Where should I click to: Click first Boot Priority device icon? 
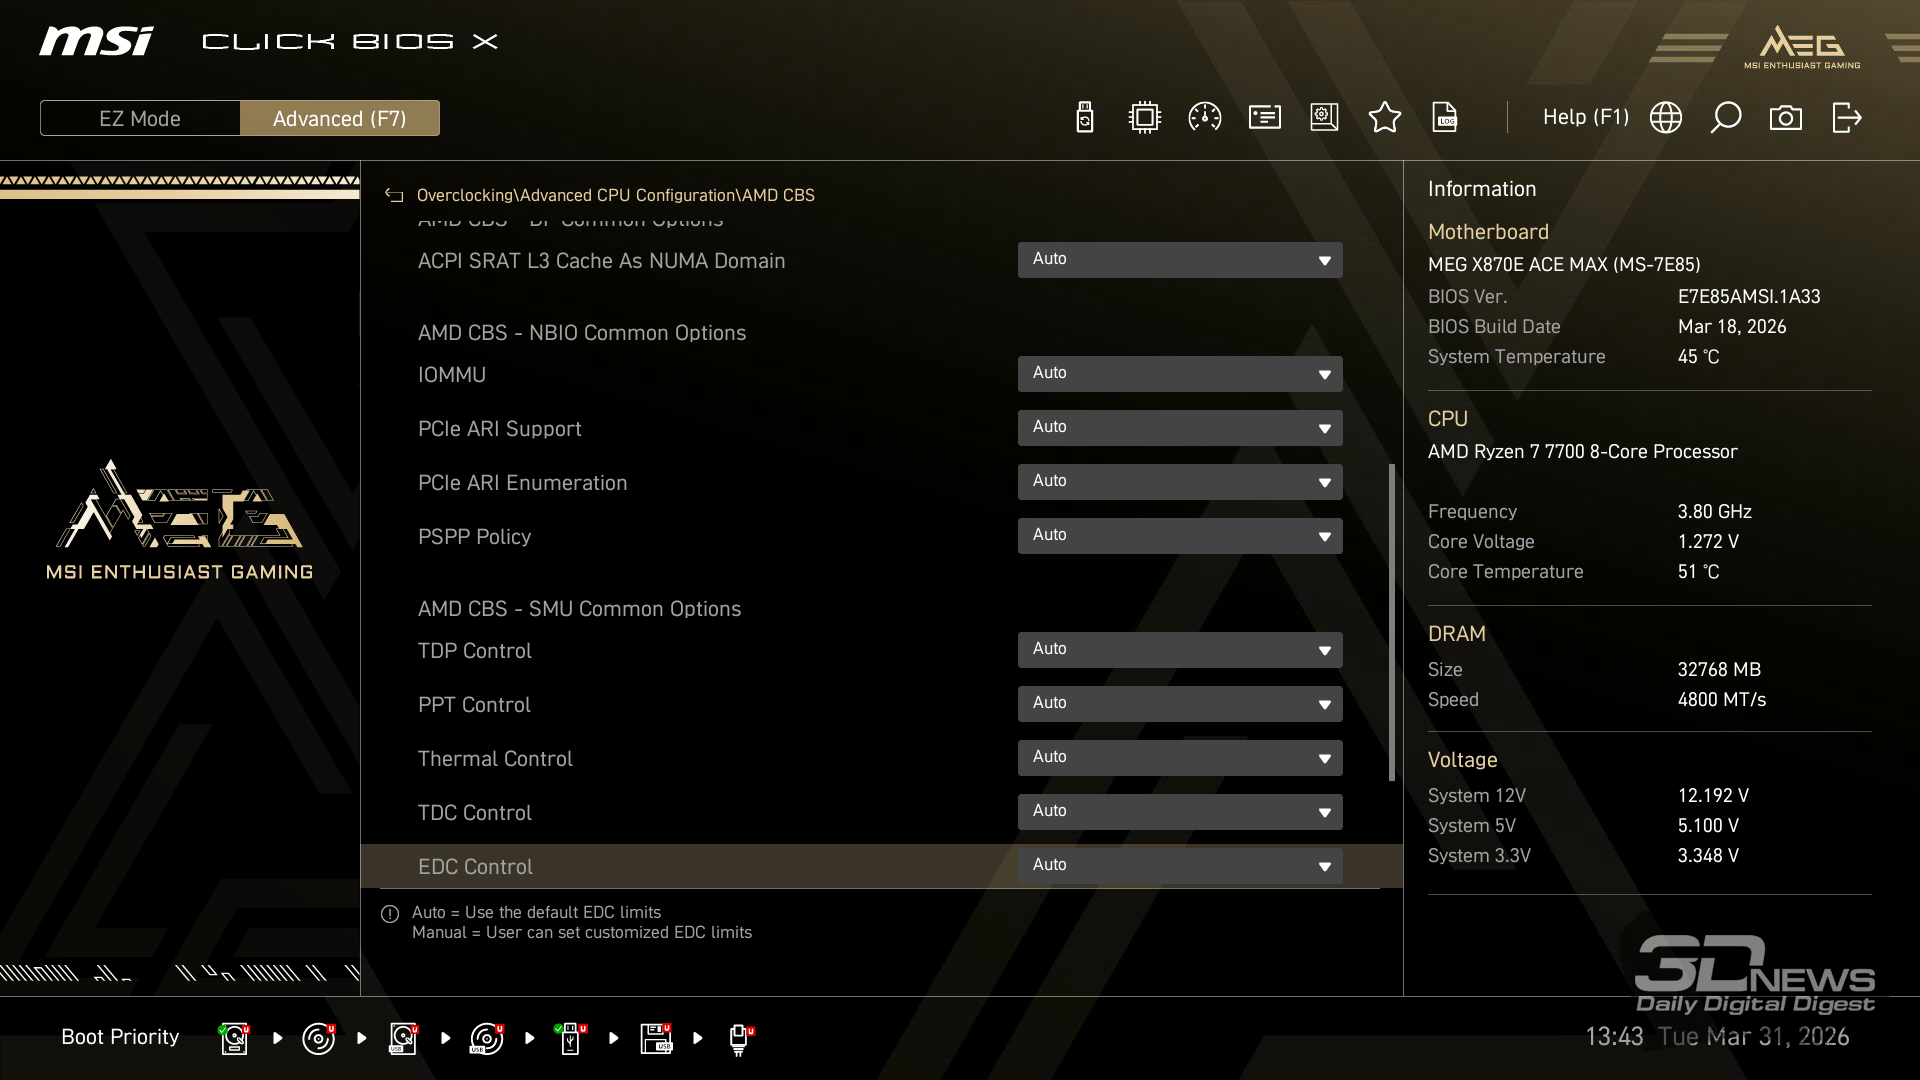coord(234,1038)
